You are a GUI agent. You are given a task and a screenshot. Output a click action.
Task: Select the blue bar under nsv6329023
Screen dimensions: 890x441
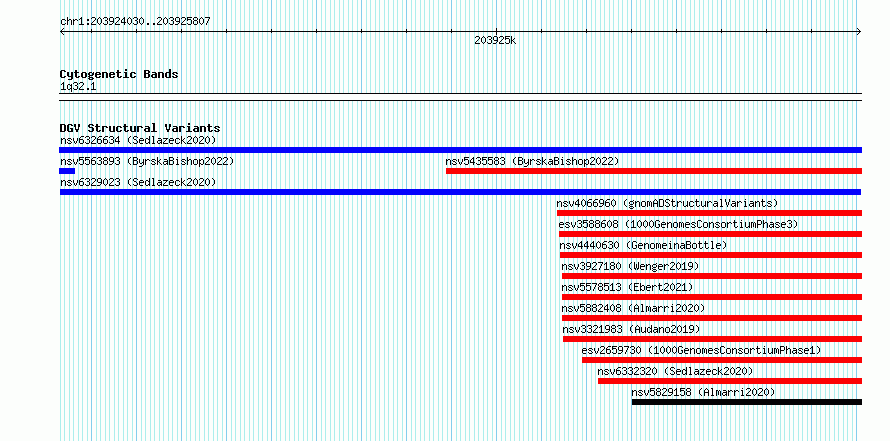(460, 192)
